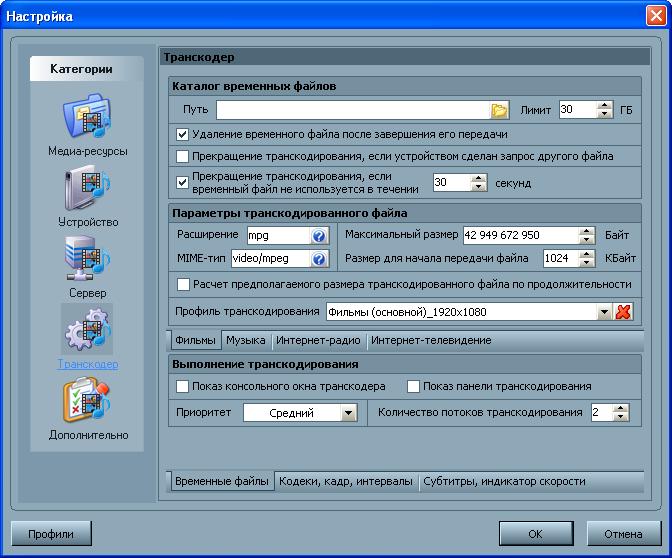The image size is (672, 558).
Task: Enable Показ консольного окна транскодера checkbox
Action: pos(182,386)
